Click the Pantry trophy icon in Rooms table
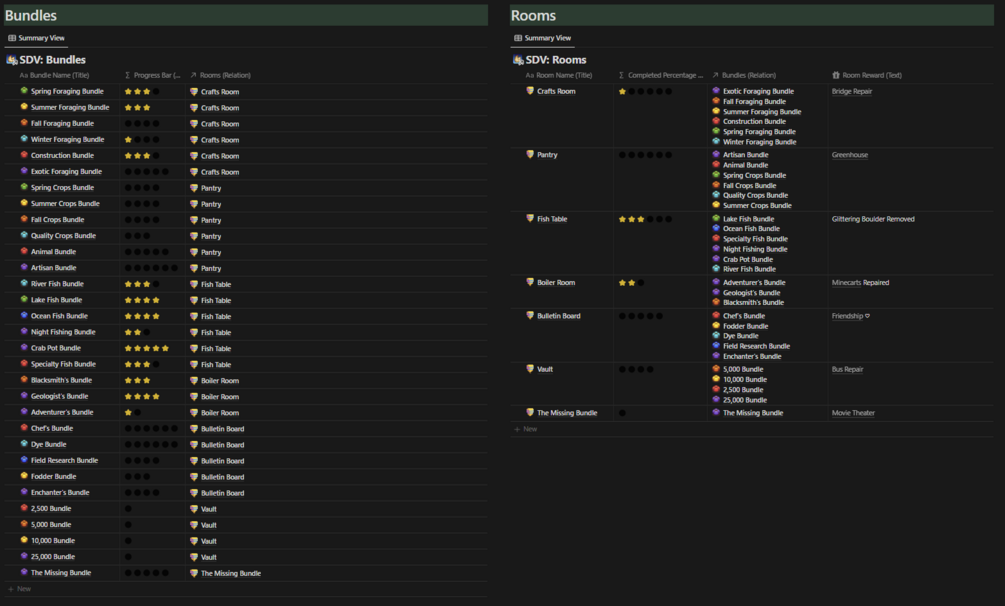Screen dimensions: 1005x606 530,155
